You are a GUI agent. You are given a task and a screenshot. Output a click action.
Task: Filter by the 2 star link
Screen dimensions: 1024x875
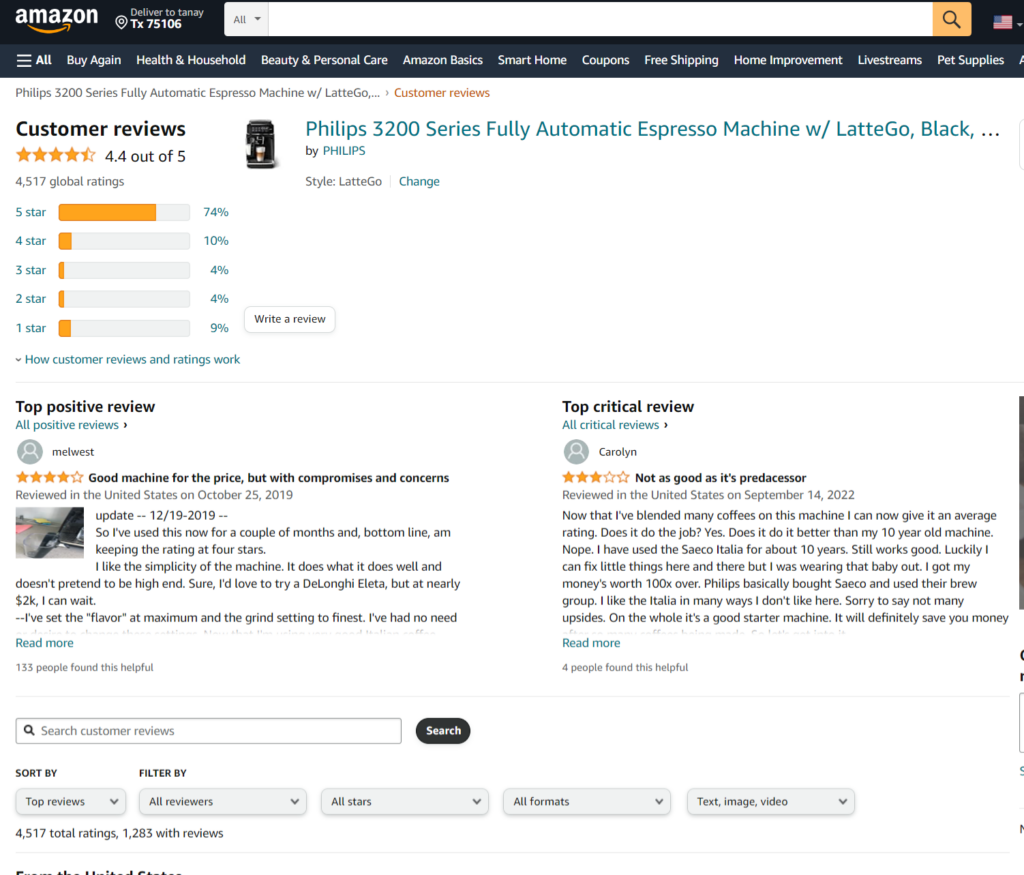(31, 299)
